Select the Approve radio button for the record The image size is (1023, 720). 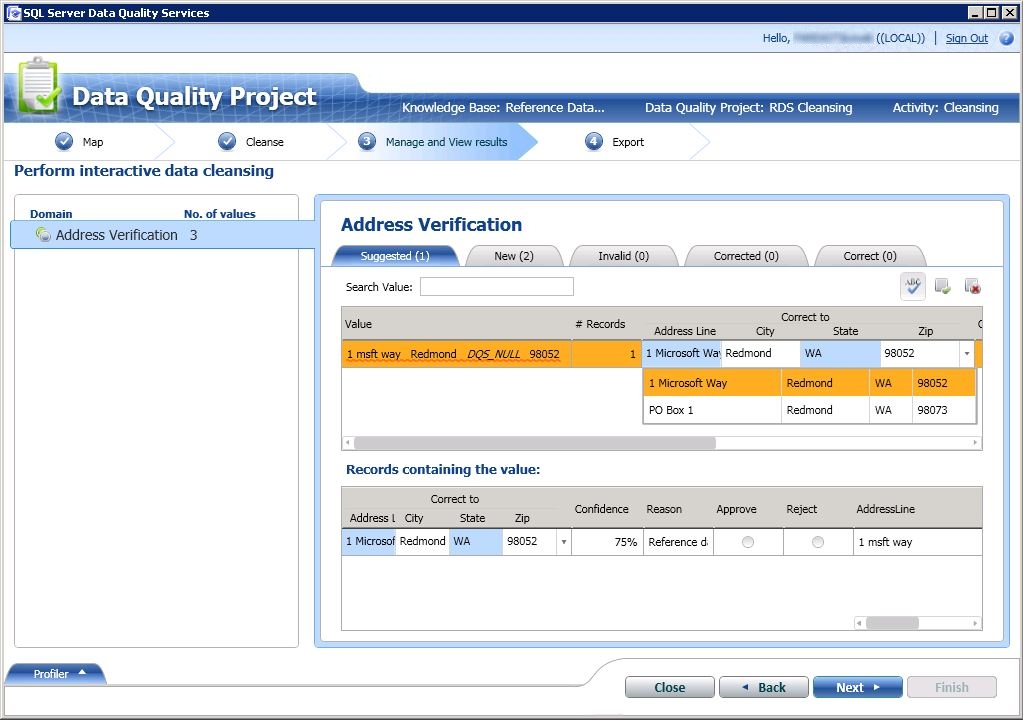point(747,541)
